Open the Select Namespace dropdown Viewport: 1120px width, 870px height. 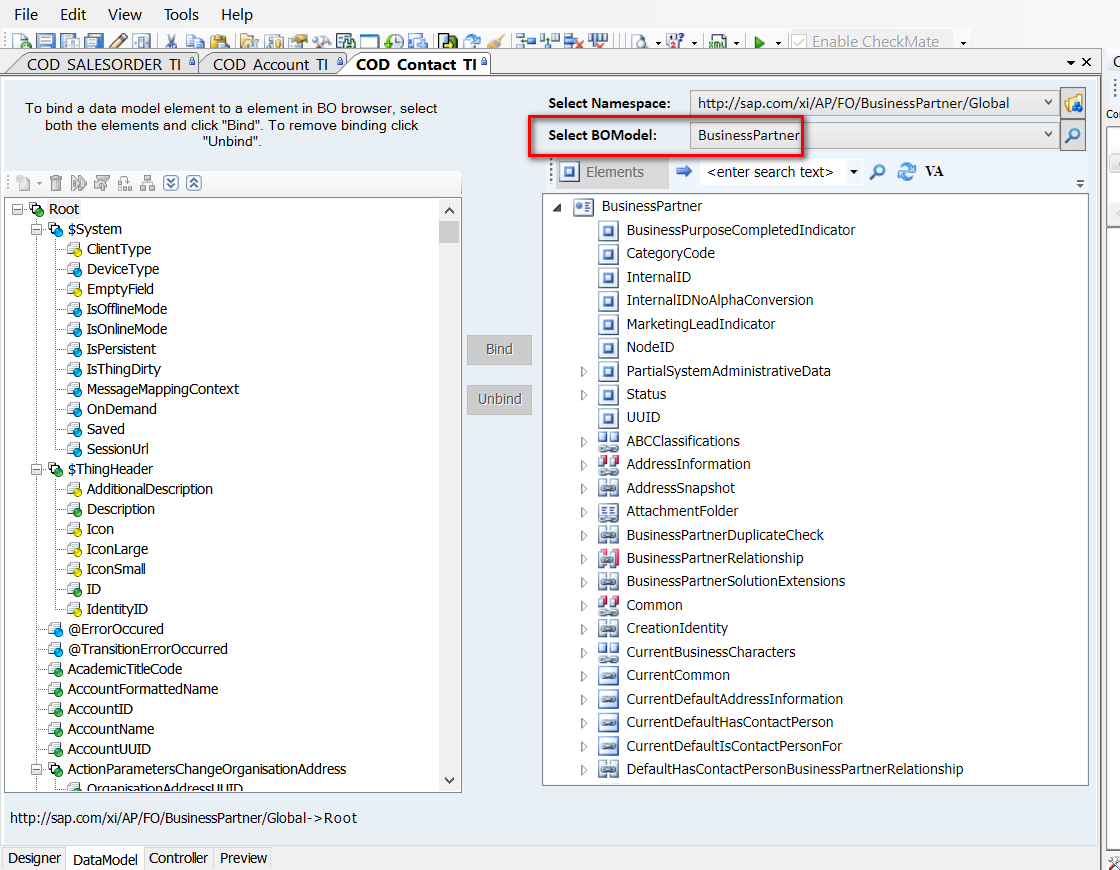click(1048, 103)
